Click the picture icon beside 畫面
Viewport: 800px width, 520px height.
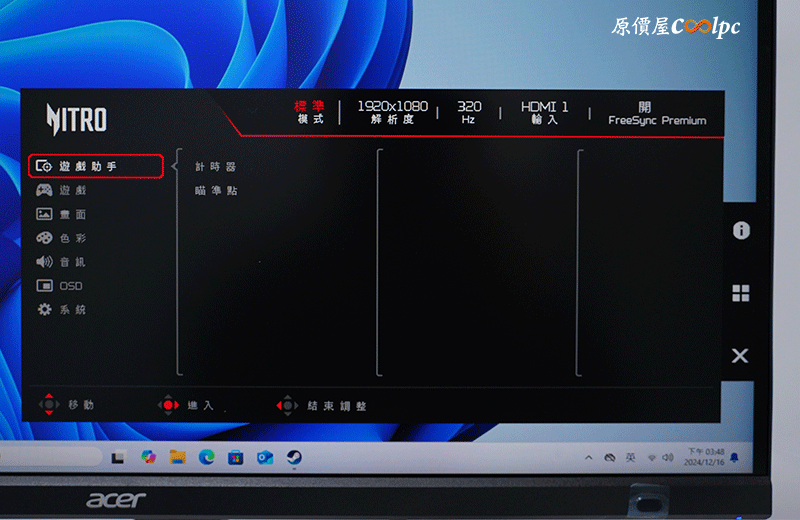pyautogui.click(x=44, y=214)
